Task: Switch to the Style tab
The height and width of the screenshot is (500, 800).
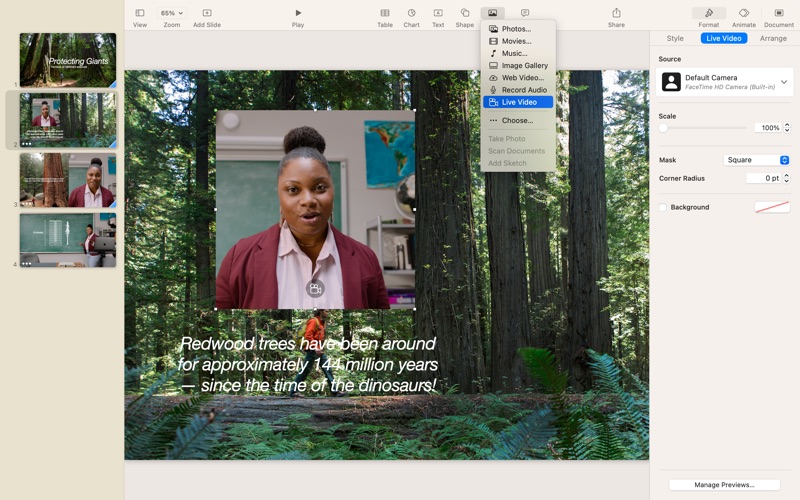Action: 675,38
